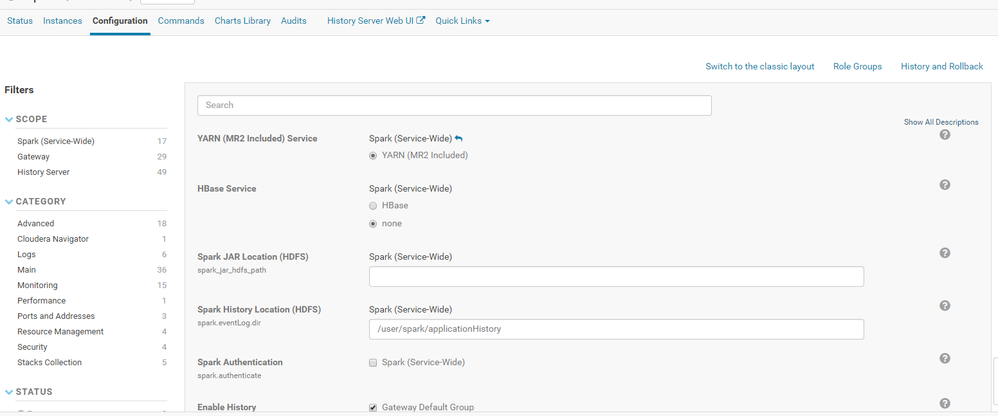The image size is (998, 416).
Task: Click spark_jar_hdfs_path property name
Action: pyautogui.click(x=230, y=270)
